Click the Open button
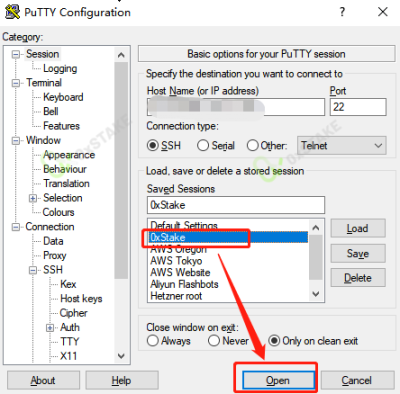Viewport: 400px width, 394px height. coord(278,380)
